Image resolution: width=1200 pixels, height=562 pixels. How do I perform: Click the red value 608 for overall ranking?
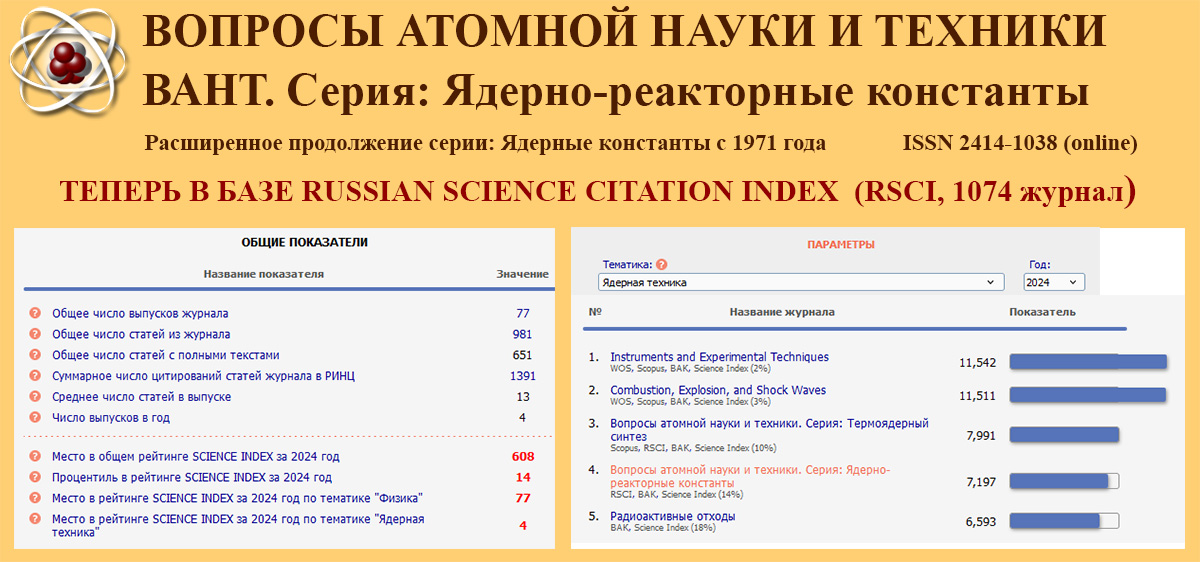[x=522, y=457]
